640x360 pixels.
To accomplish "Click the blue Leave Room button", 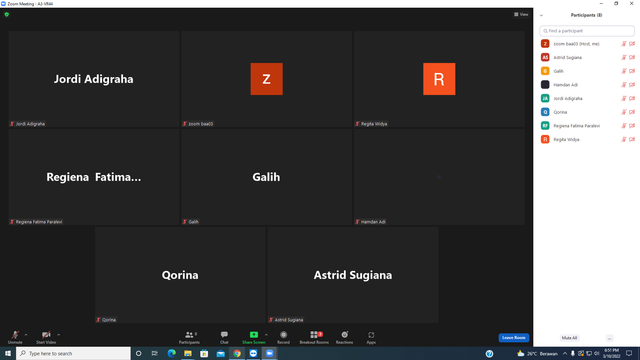I will coord(513,338).
